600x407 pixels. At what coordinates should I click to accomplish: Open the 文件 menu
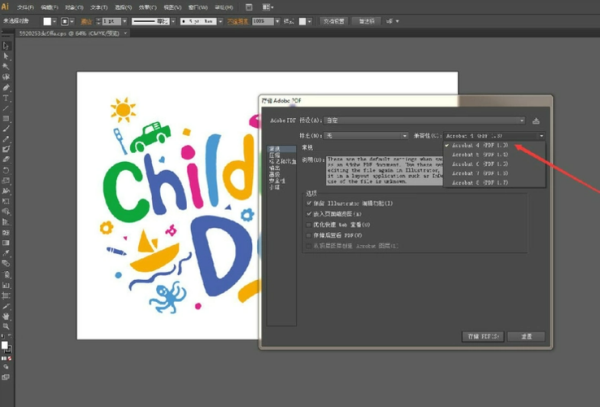click(x=22, y=7)
